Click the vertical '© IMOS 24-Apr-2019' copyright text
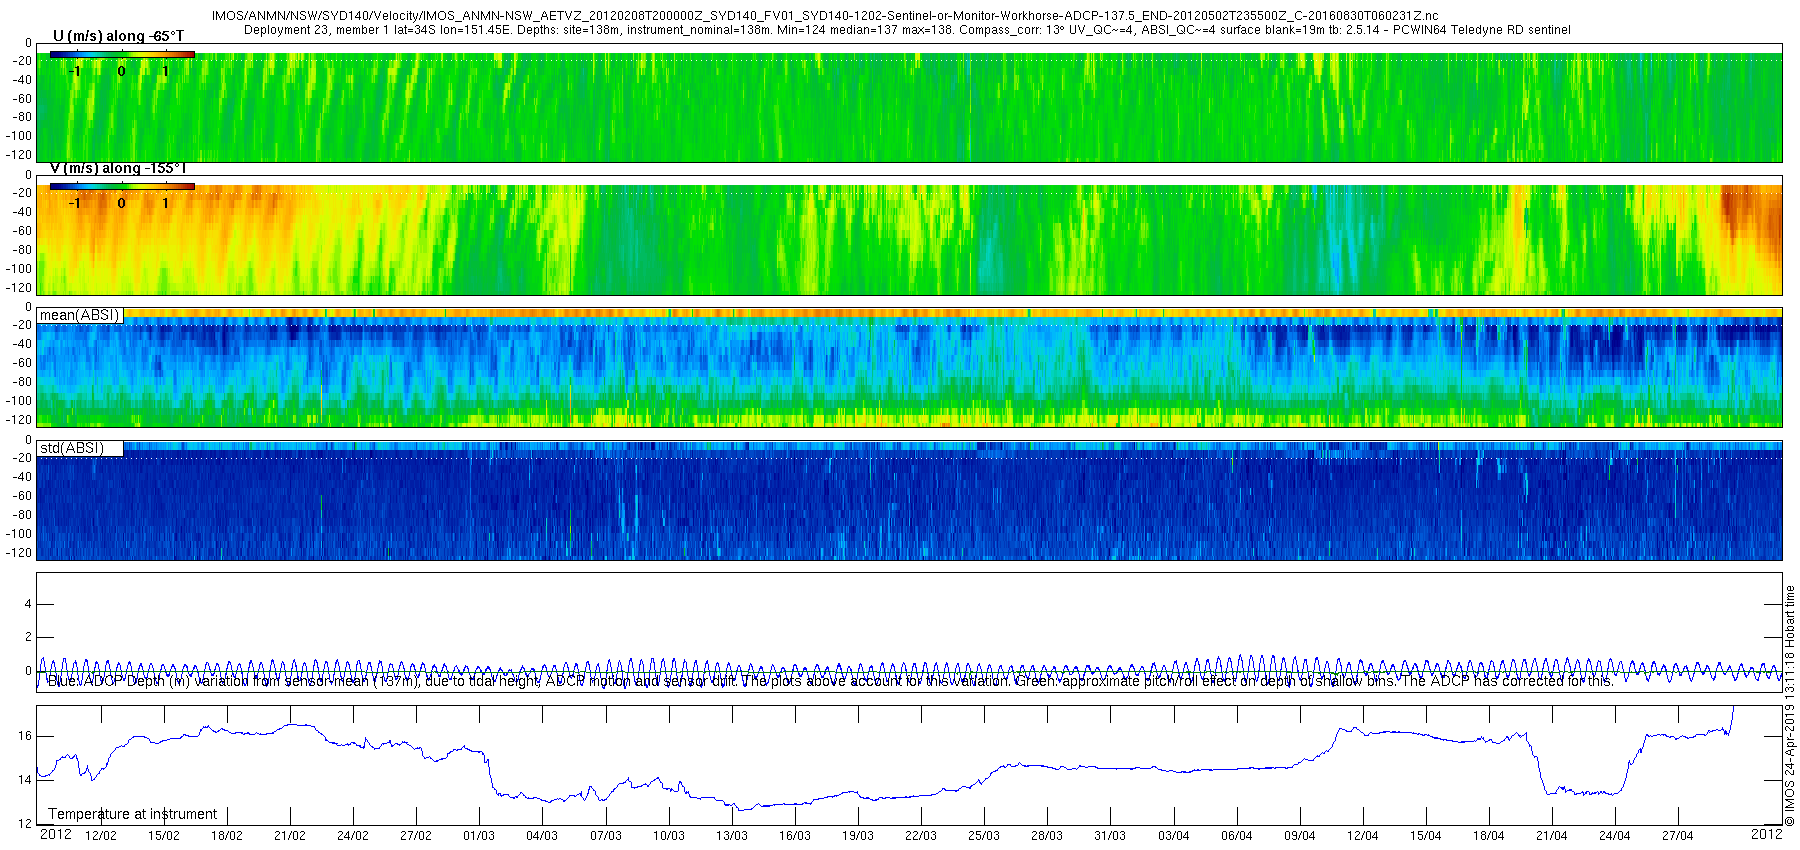 (x=1790, y=705)
